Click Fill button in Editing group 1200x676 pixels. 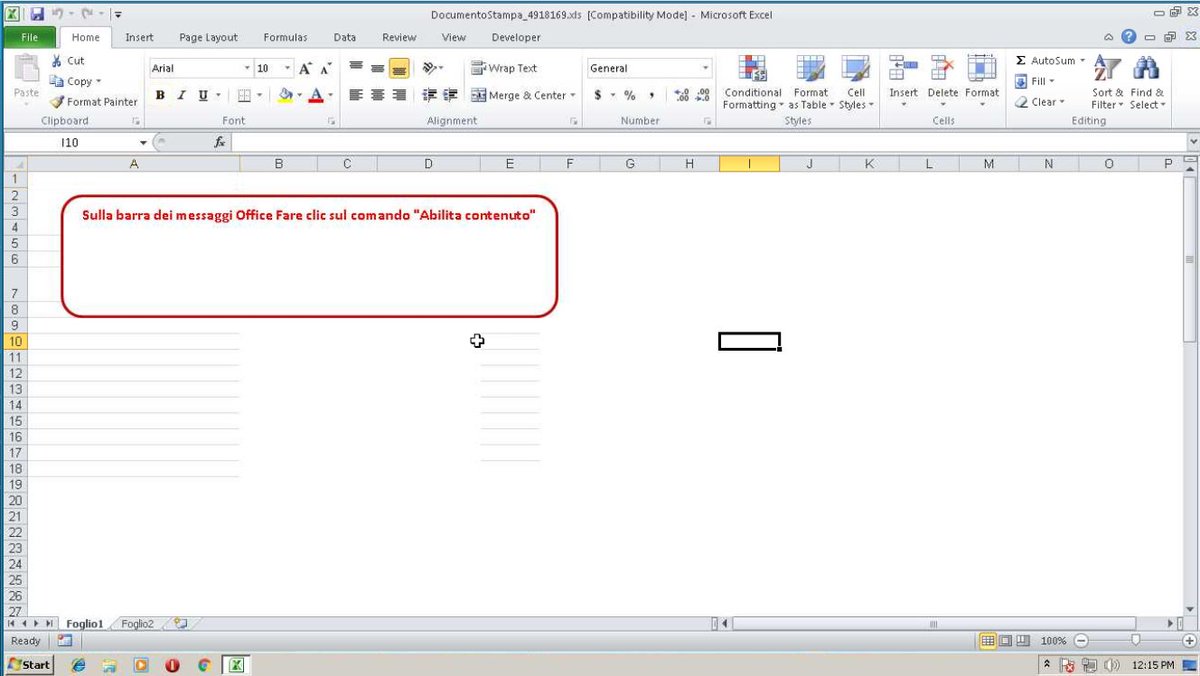(x=1035, y=81)
